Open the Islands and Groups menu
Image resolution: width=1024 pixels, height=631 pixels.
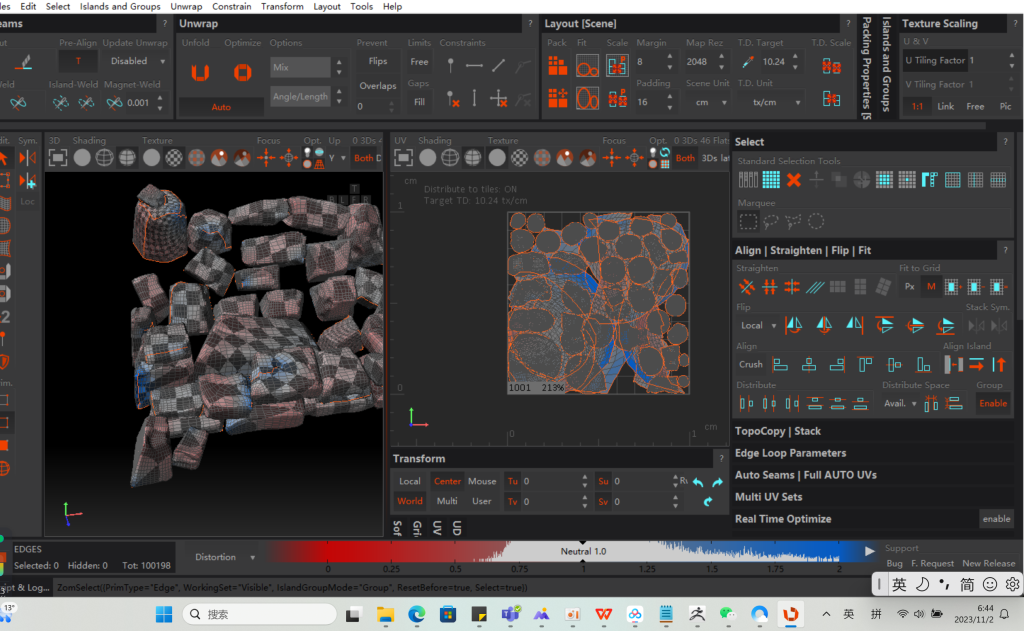[120, 6]
